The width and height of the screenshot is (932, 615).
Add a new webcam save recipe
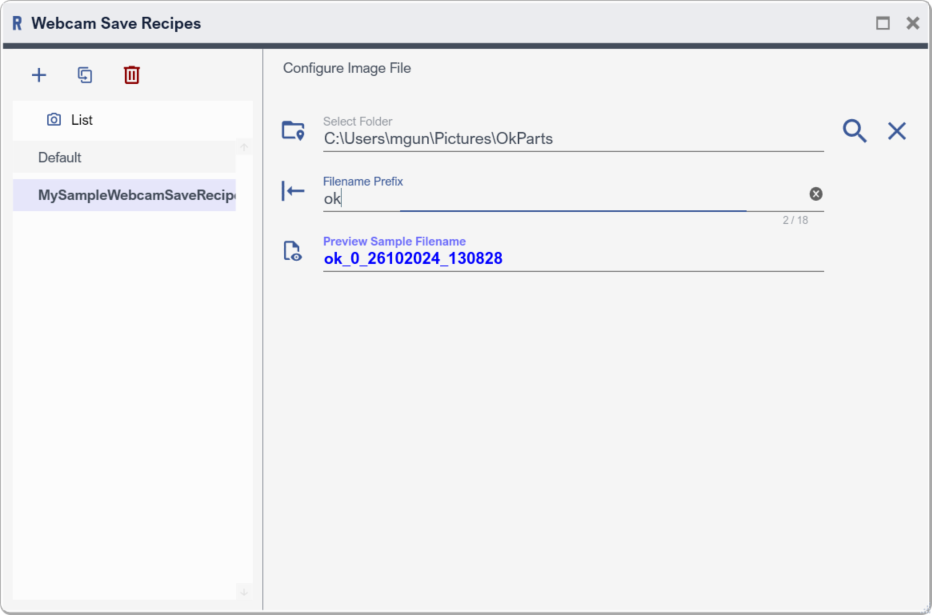(39, 75)
